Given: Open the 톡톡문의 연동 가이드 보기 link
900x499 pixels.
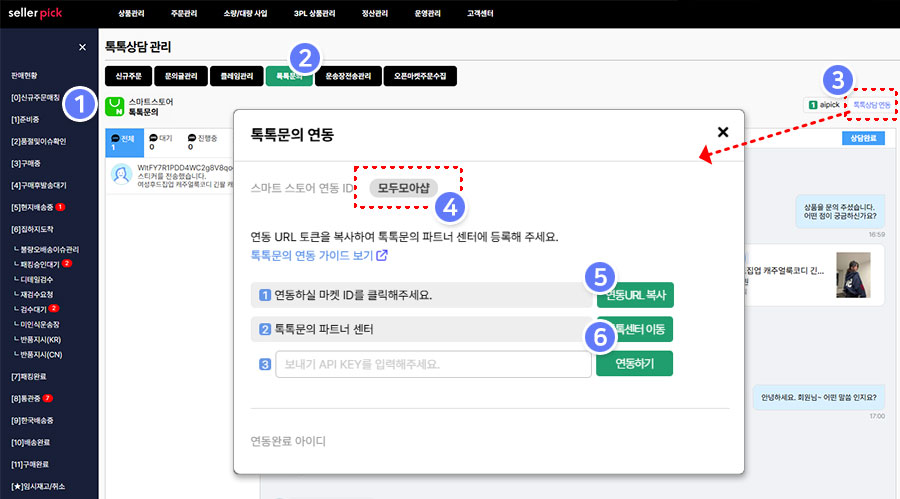Looking at the screenshot, I should point(318,255).
